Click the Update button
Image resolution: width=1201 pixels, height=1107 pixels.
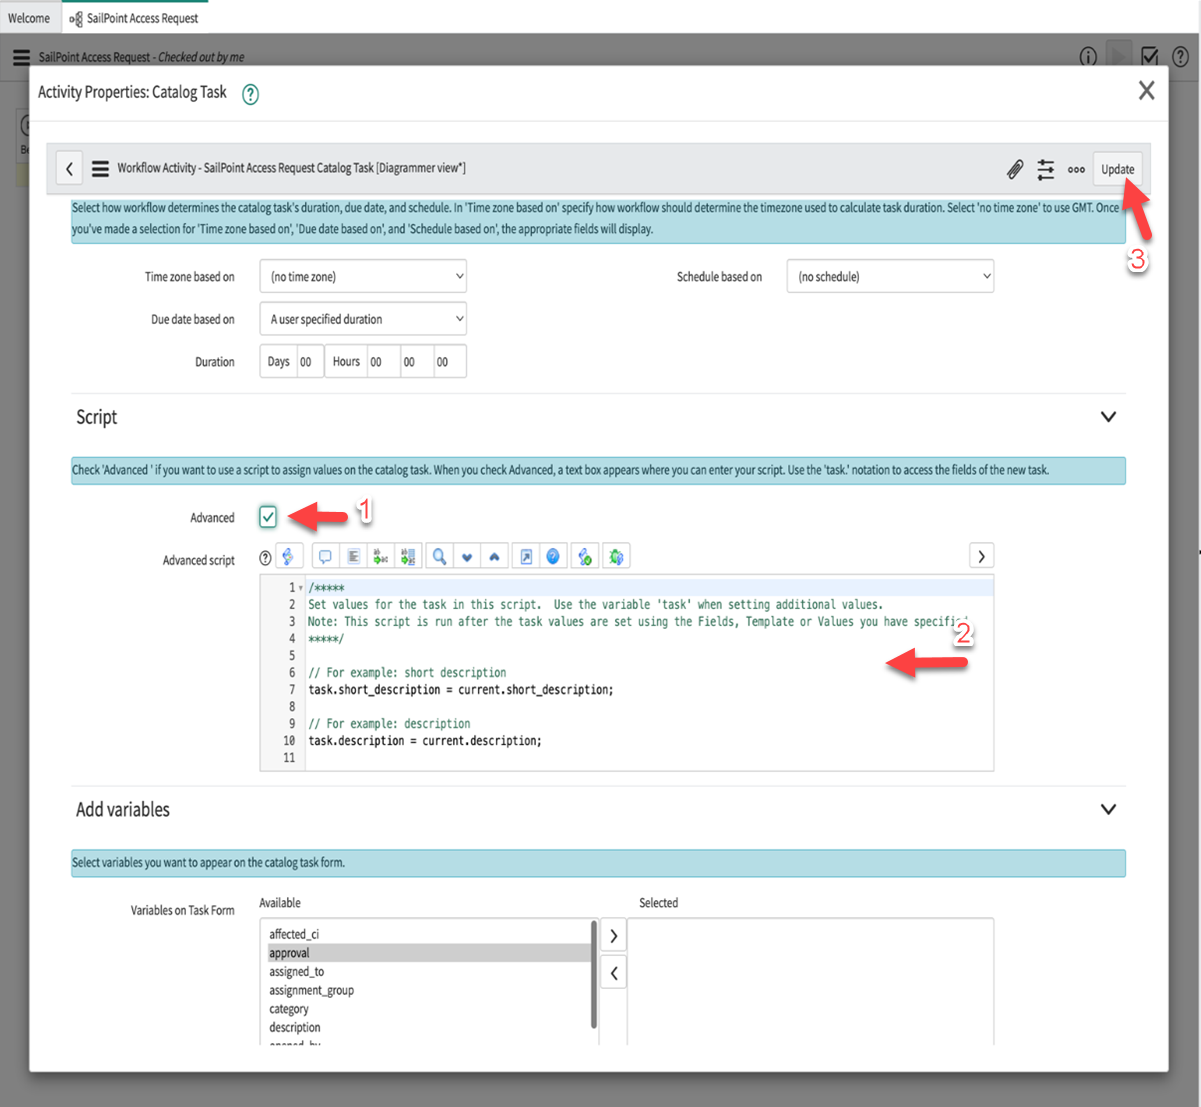tap(1117, 169)
